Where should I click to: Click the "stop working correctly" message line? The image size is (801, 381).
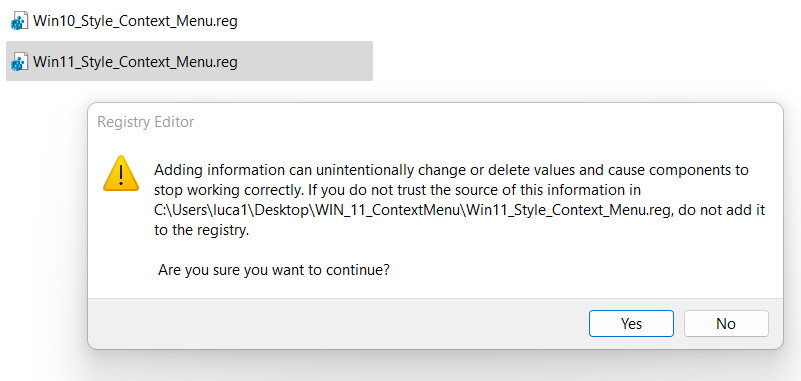tap(397, 190)
